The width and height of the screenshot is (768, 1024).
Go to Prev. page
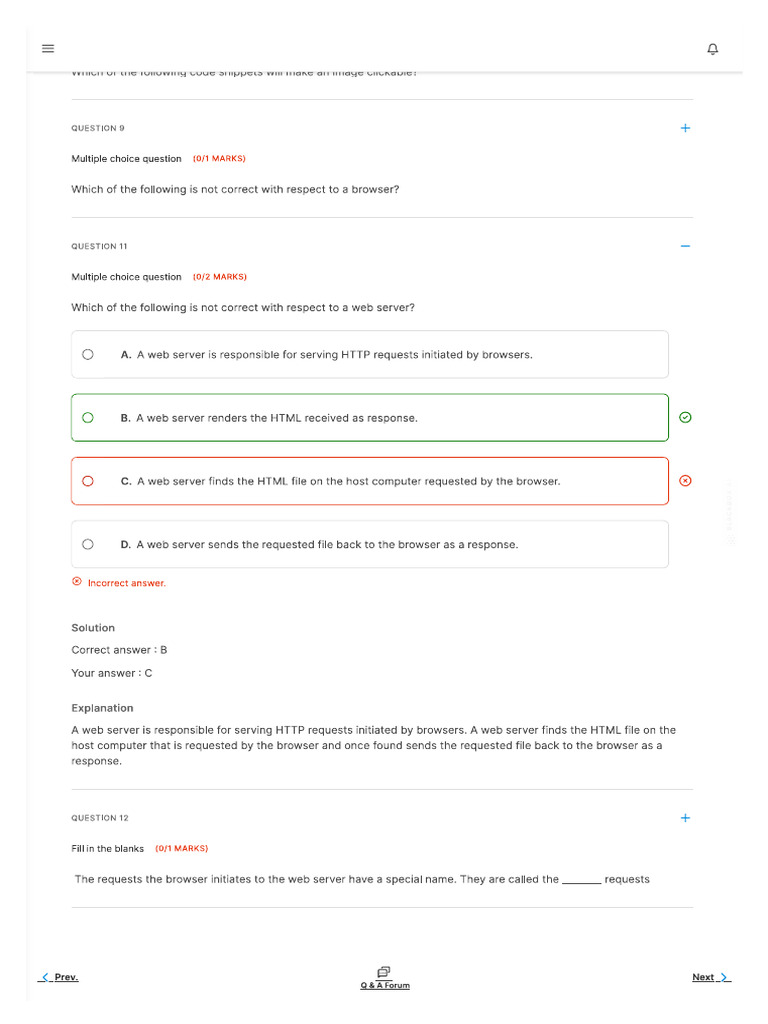point(59,977)
